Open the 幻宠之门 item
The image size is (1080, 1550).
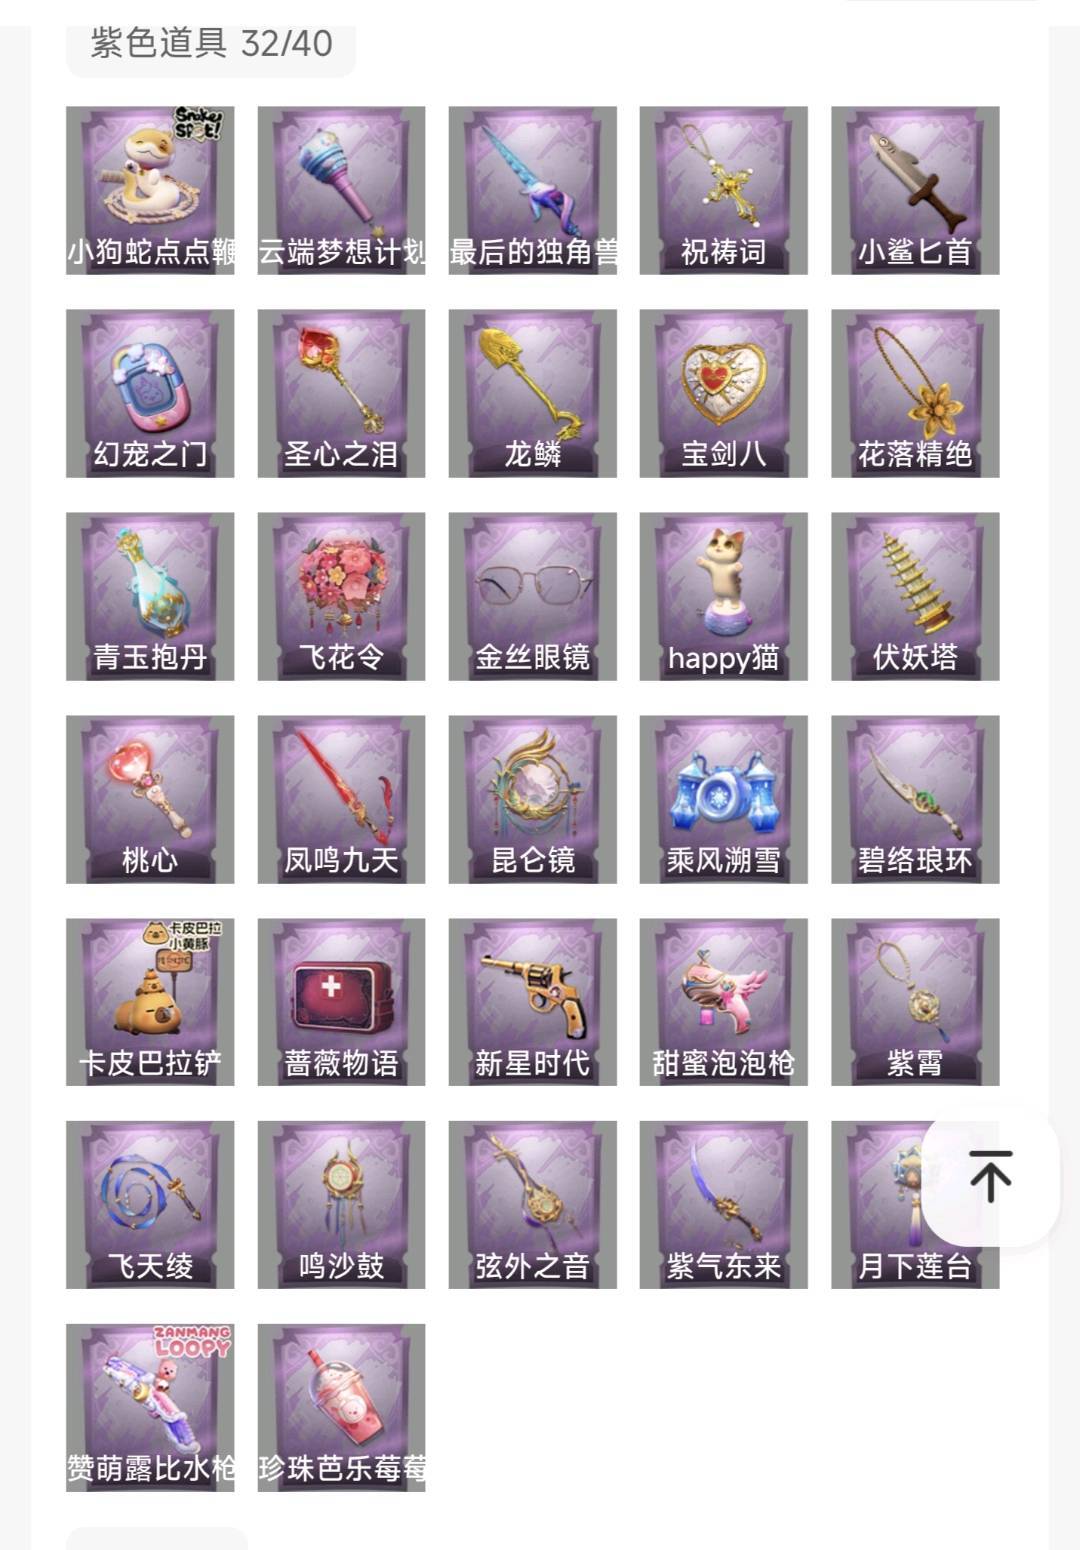[150, 393]
